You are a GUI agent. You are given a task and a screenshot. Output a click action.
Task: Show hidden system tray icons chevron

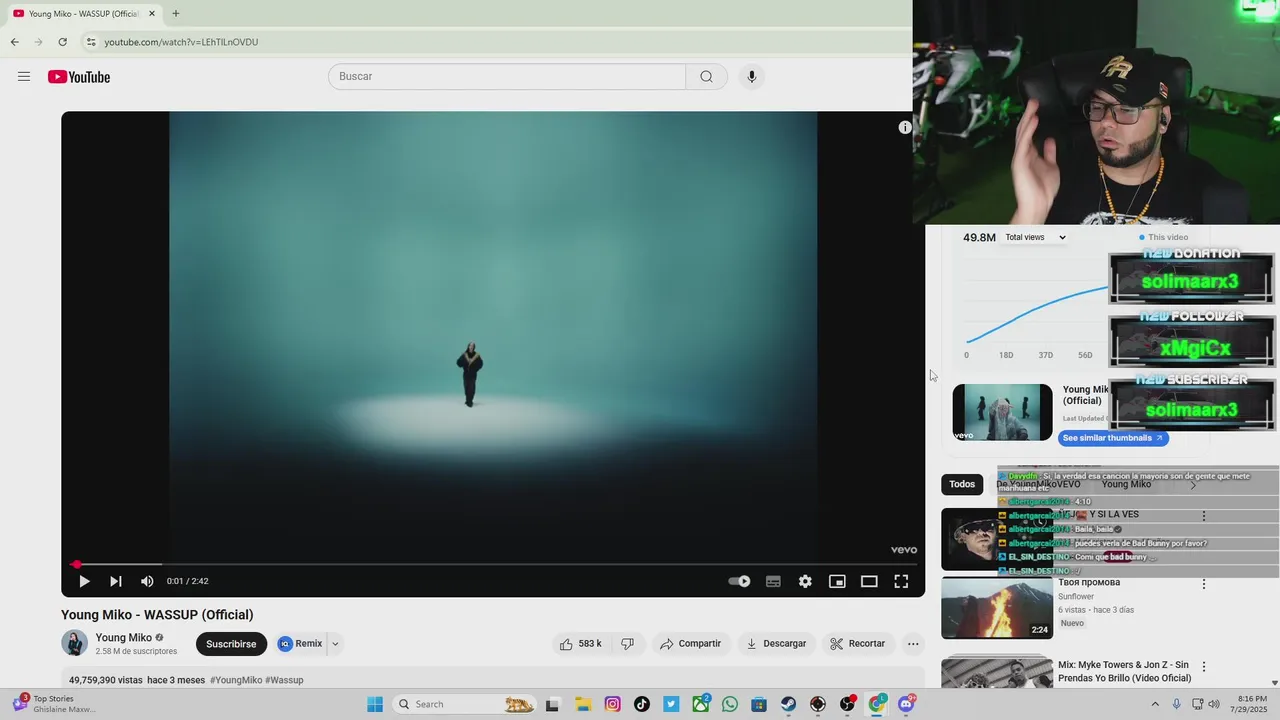(x=1156, y=704)
